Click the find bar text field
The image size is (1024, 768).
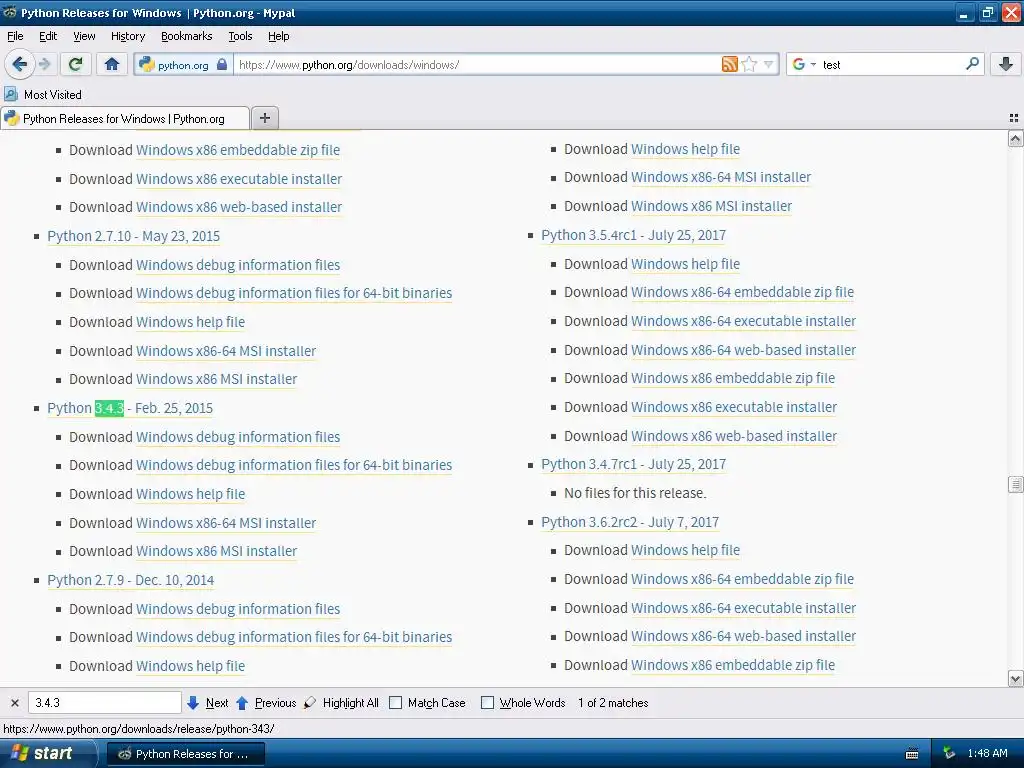104,703
